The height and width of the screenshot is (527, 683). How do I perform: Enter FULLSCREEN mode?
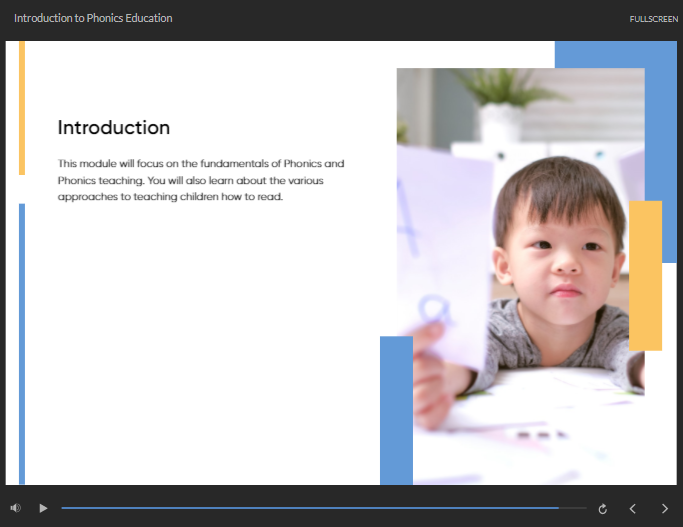click(653, 19)
